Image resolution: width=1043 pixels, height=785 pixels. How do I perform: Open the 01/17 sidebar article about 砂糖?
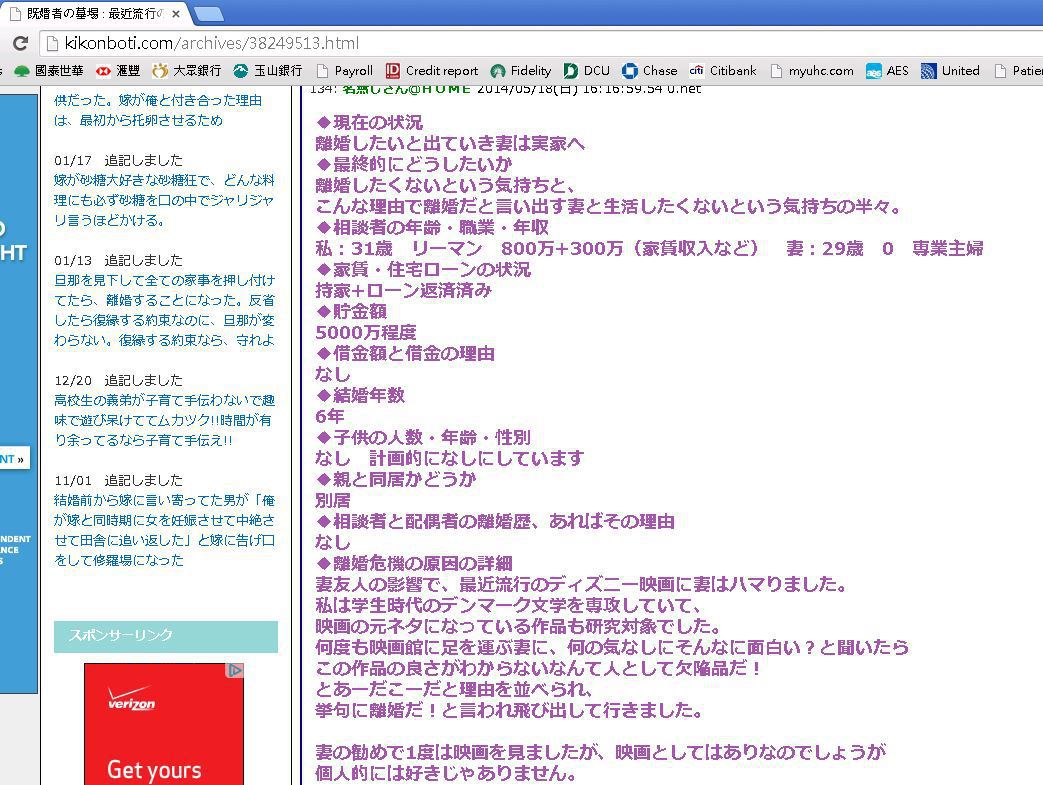point(164,200)
